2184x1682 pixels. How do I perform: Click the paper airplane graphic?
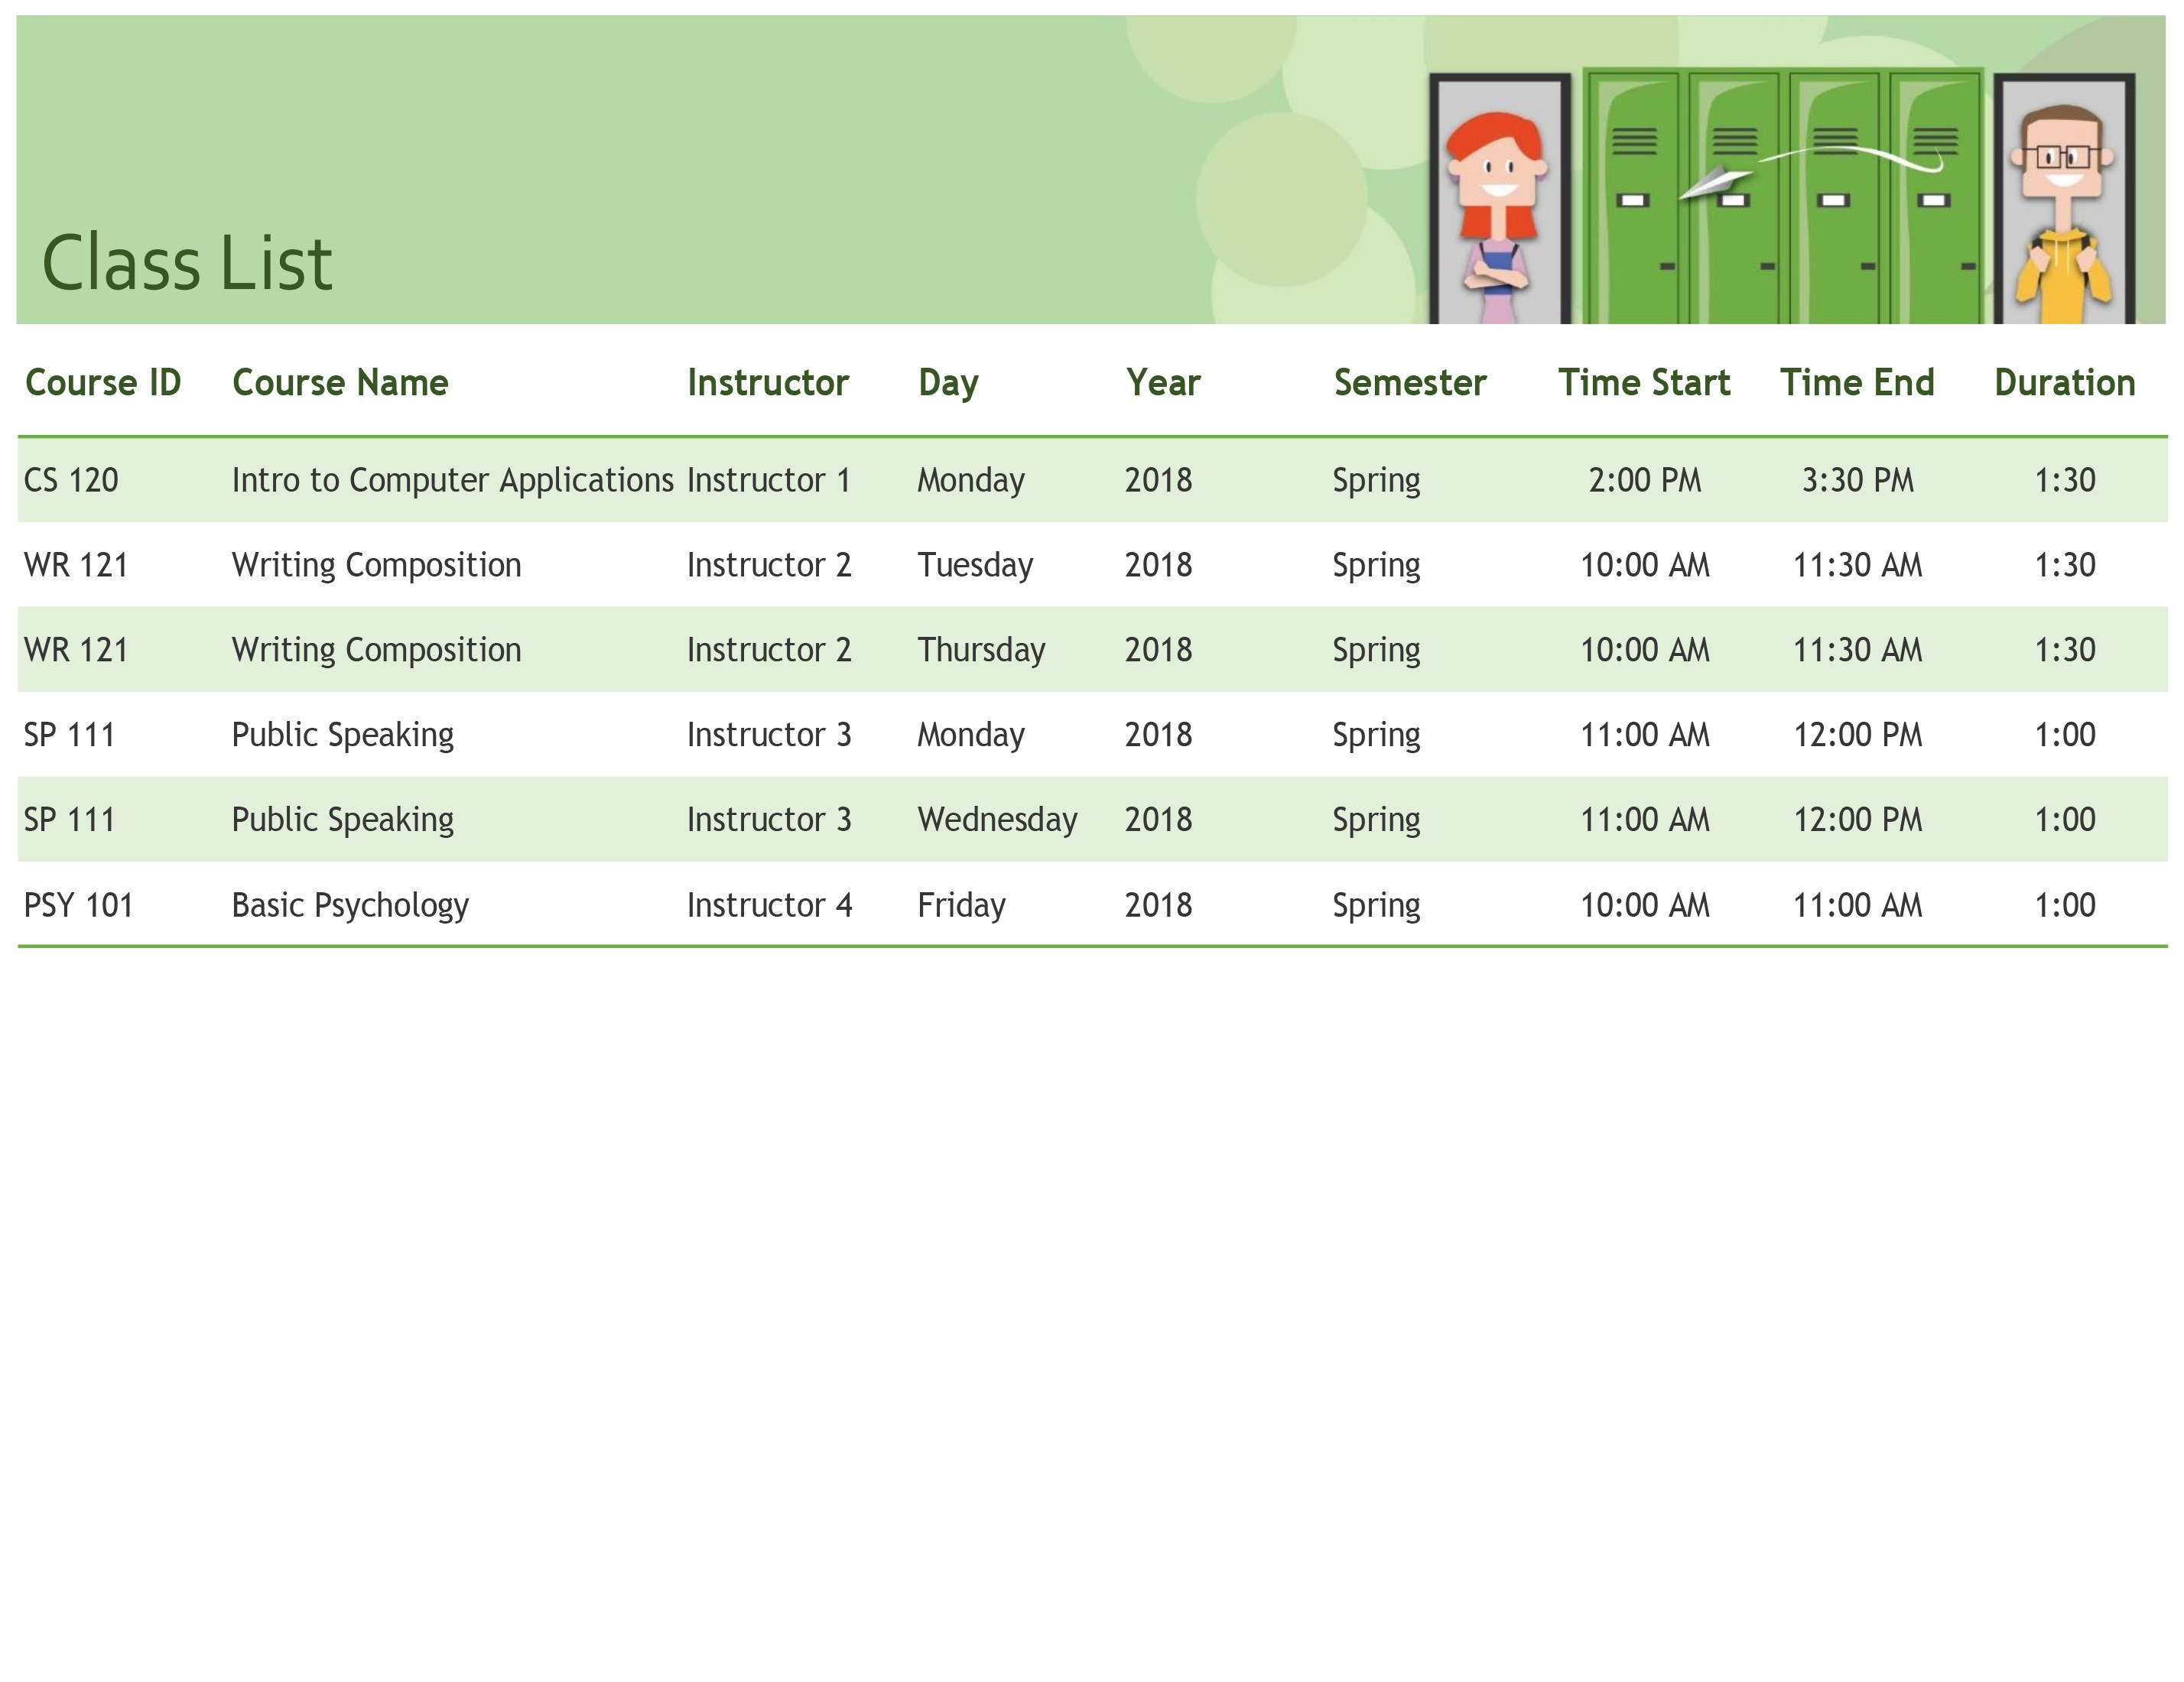(1714, 184)
